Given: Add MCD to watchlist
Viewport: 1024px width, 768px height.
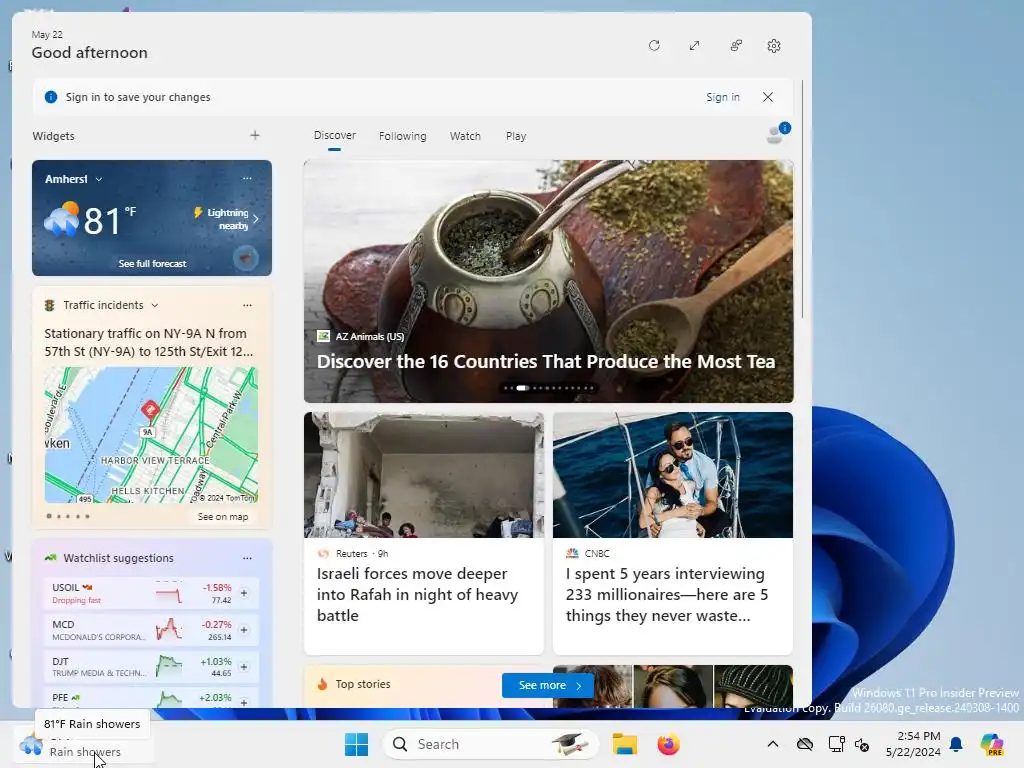Looking at the screenshot, I should click(x=244, y=630).
